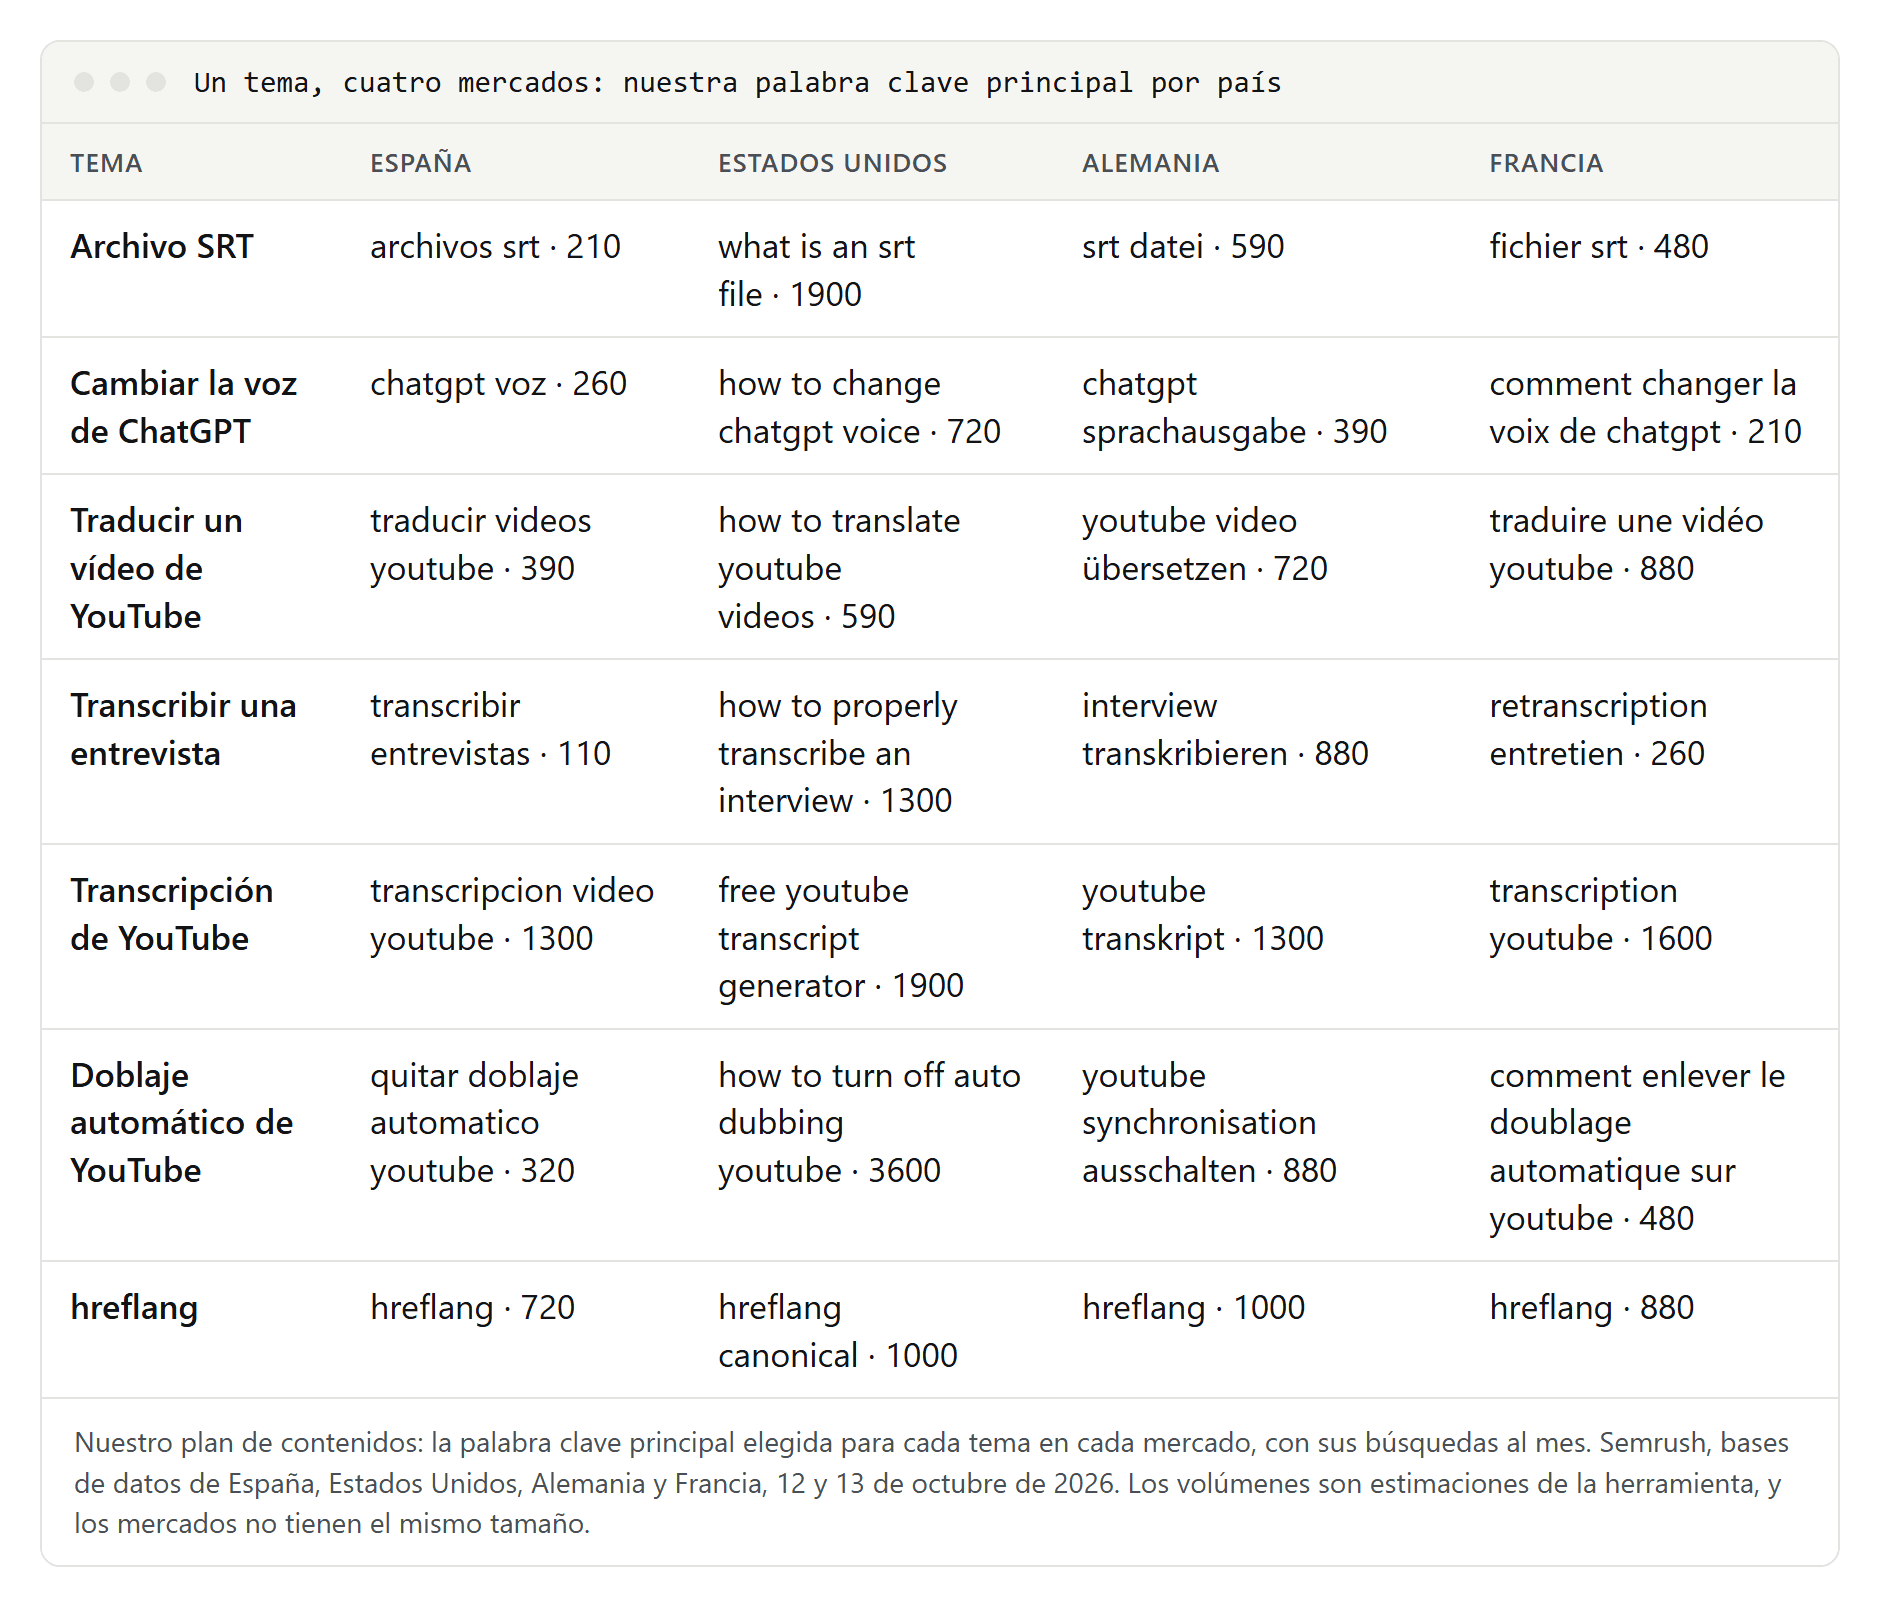Screen dimensions: 1880x1607
Task: Click the Transcribir una entrevista topic
Action: [x=184, y=729]
